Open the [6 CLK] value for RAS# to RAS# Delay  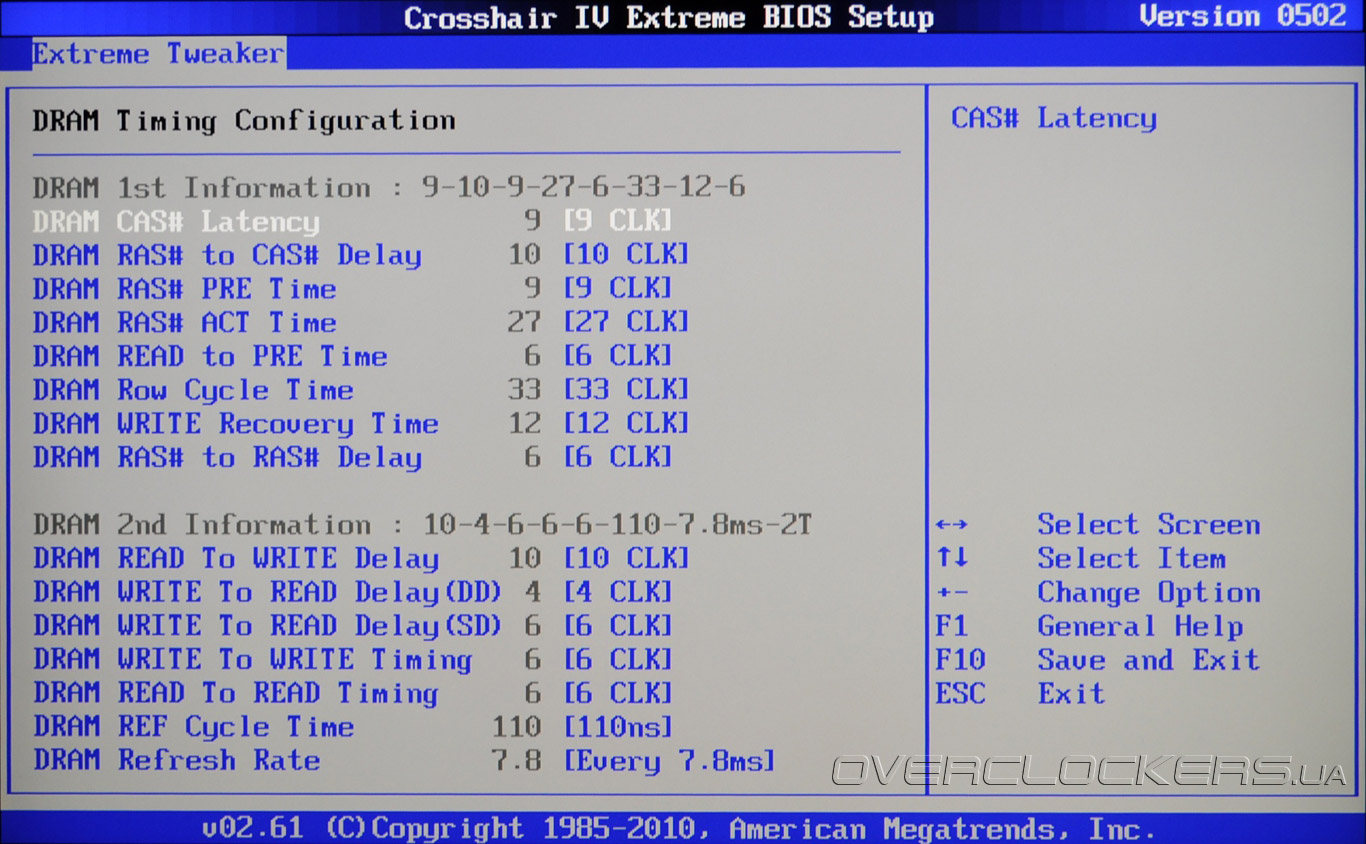(618, 458)
